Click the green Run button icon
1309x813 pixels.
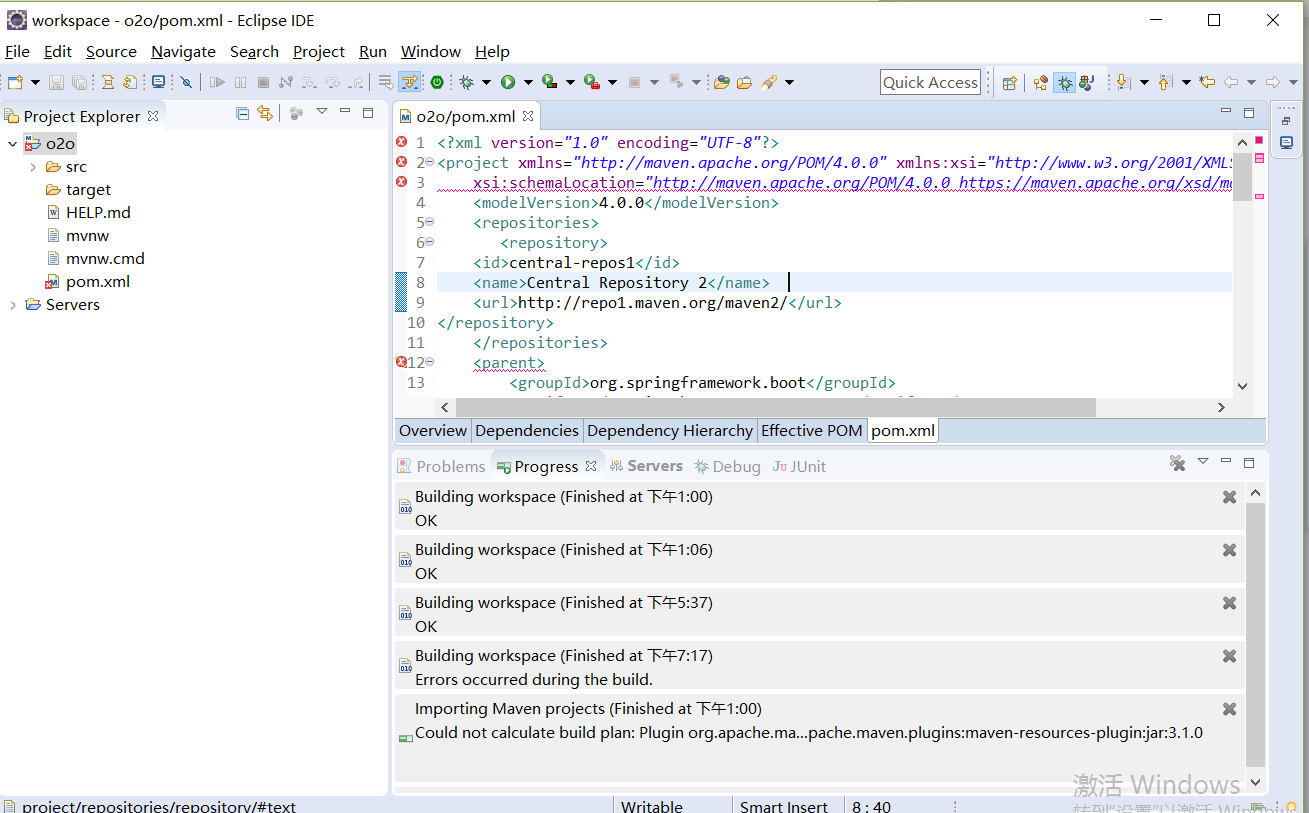point(507,82)
